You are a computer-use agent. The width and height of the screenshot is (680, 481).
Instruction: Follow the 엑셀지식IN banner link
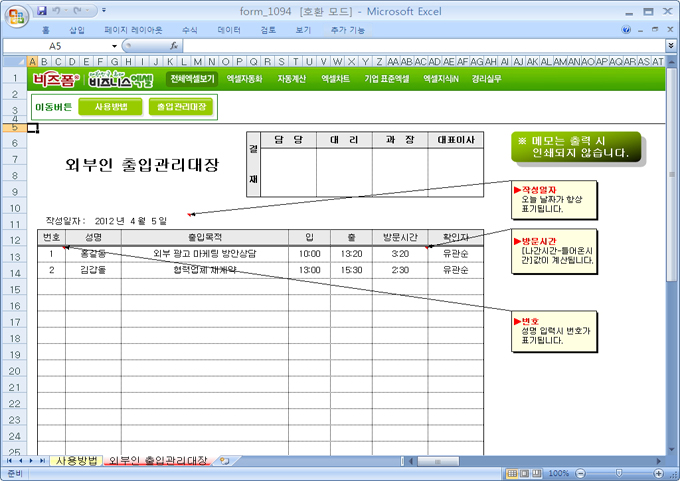point(441,79)
